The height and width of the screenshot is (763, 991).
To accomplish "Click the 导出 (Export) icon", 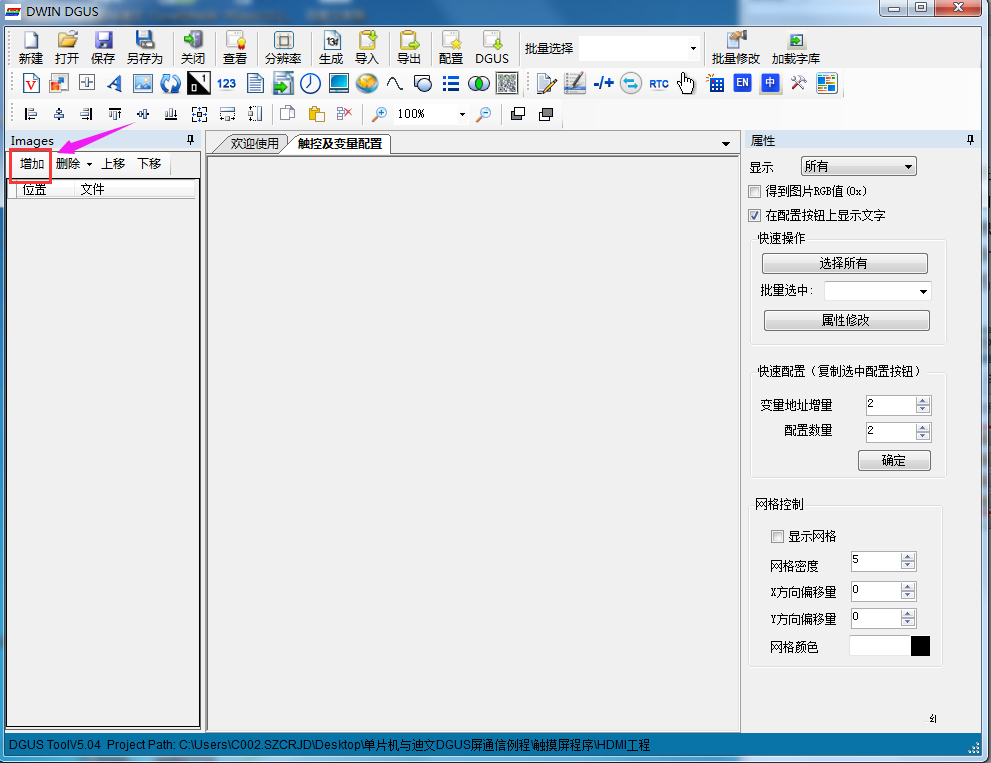I will click(x=409, y=48).
